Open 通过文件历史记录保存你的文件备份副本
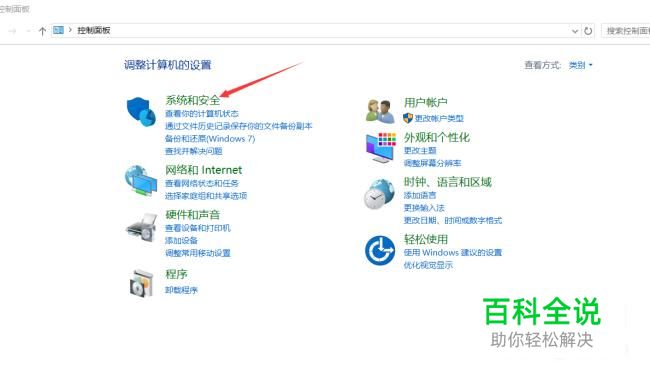Image resolution: width=650 pixels, height=383 pixels. click(238, 126)
